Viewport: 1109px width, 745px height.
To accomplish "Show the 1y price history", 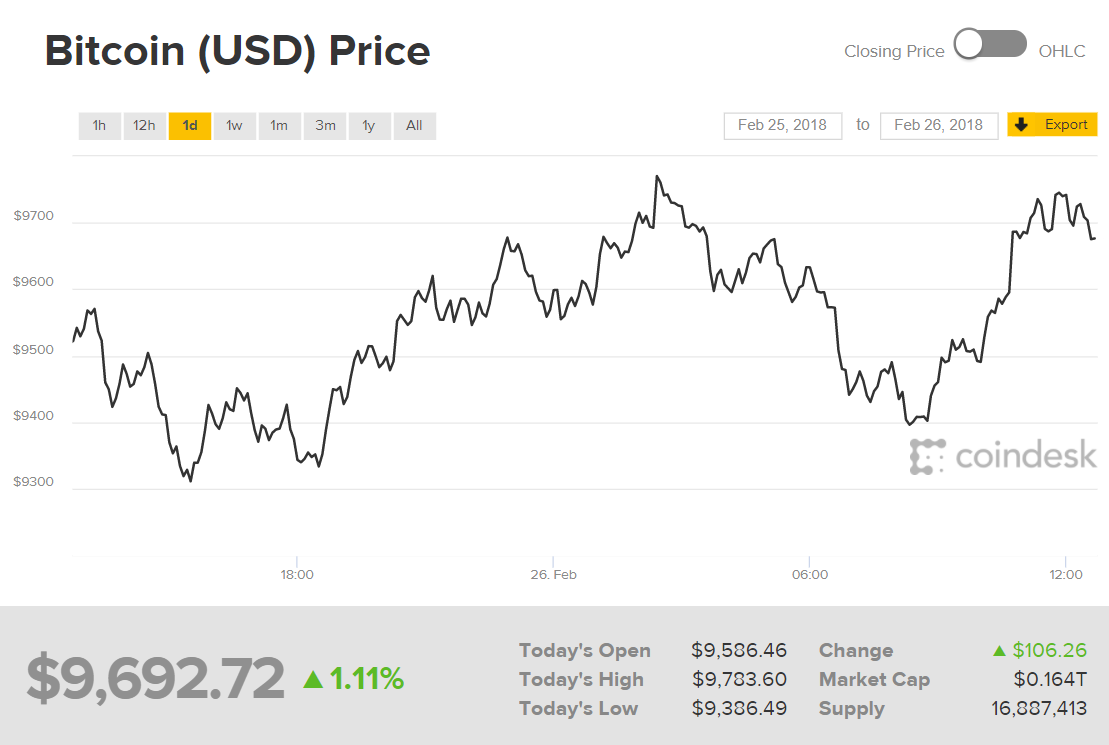I will pyautogui.click(x=369, y=125).
